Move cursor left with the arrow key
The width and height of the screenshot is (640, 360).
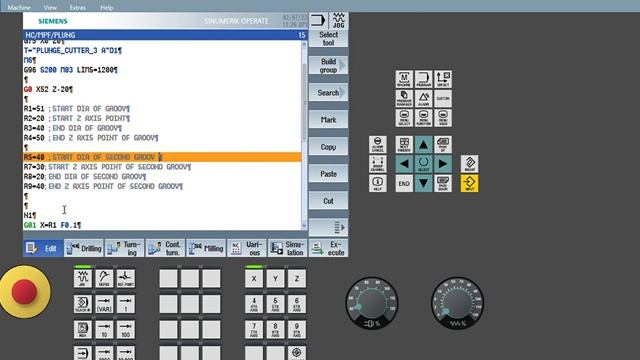[404, 164]
